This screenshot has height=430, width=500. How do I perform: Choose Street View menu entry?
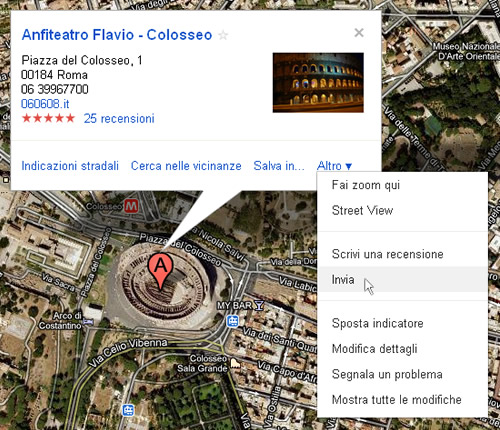[x=362, y=211]
